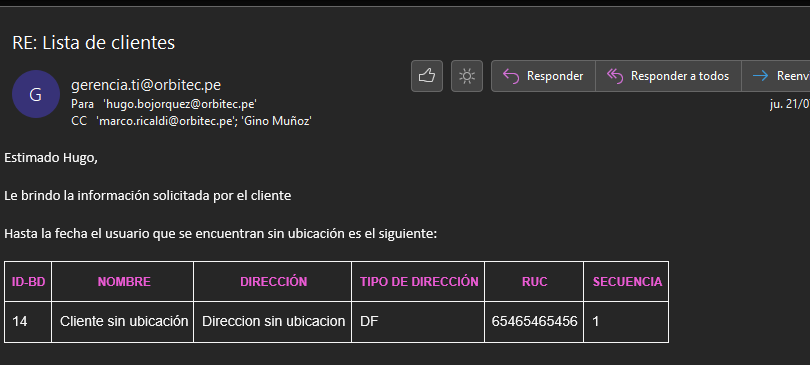Click the thumbs-up like icon
The width and height of the screenshot is (810, 365).
point(427,76)
